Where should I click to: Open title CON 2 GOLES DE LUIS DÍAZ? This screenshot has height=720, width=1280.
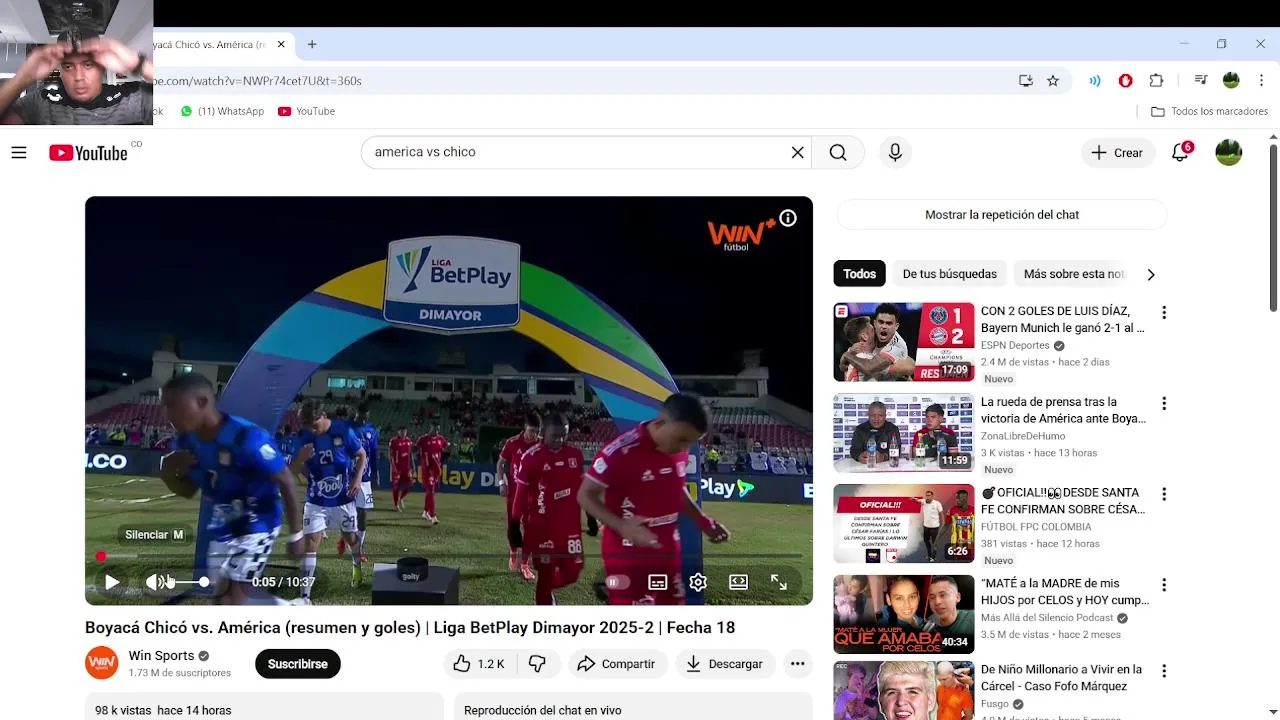pyautogui.click(x=1063, y=319)
